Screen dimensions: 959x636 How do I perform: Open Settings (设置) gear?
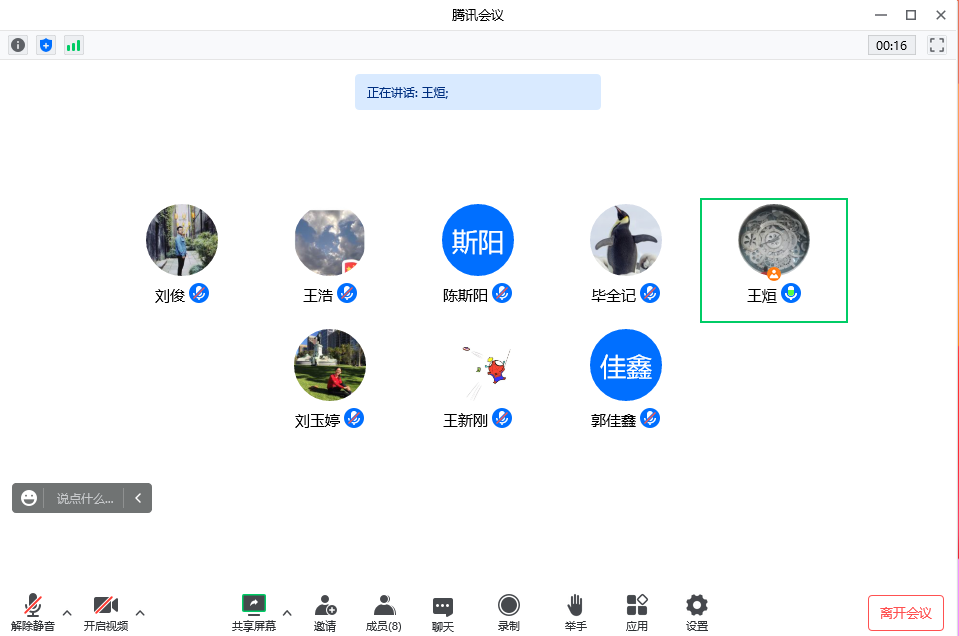click(697, 612)
